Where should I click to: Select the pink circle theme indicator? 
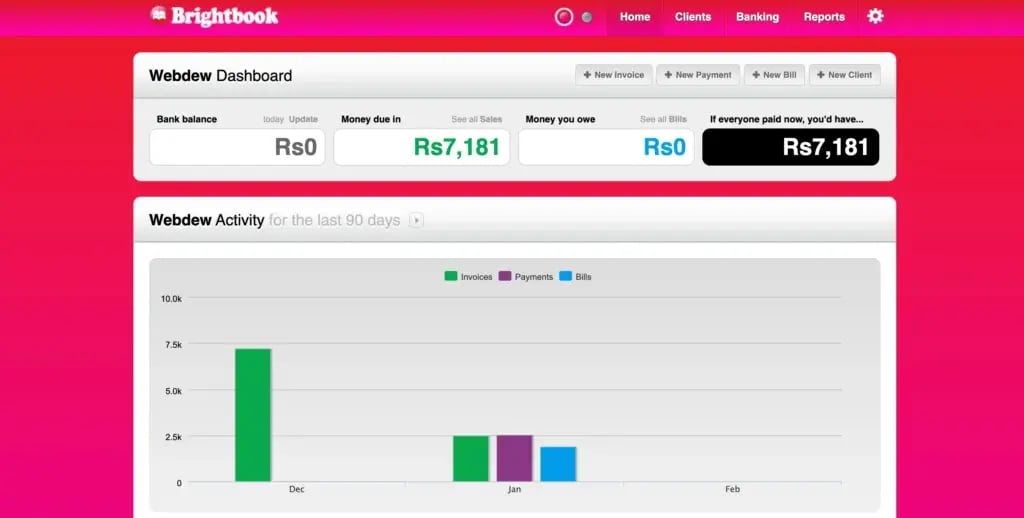tap(564, 17)
